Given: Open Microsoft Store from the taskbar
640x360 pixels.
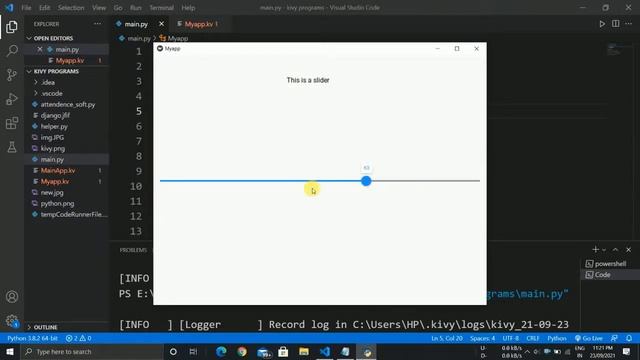Looking at the screenshot, I should tap(283, 351).
